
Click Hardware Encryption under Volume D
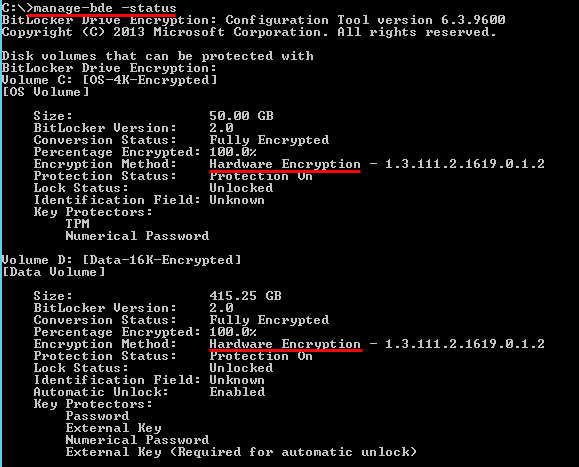click(x=285, y=344)
